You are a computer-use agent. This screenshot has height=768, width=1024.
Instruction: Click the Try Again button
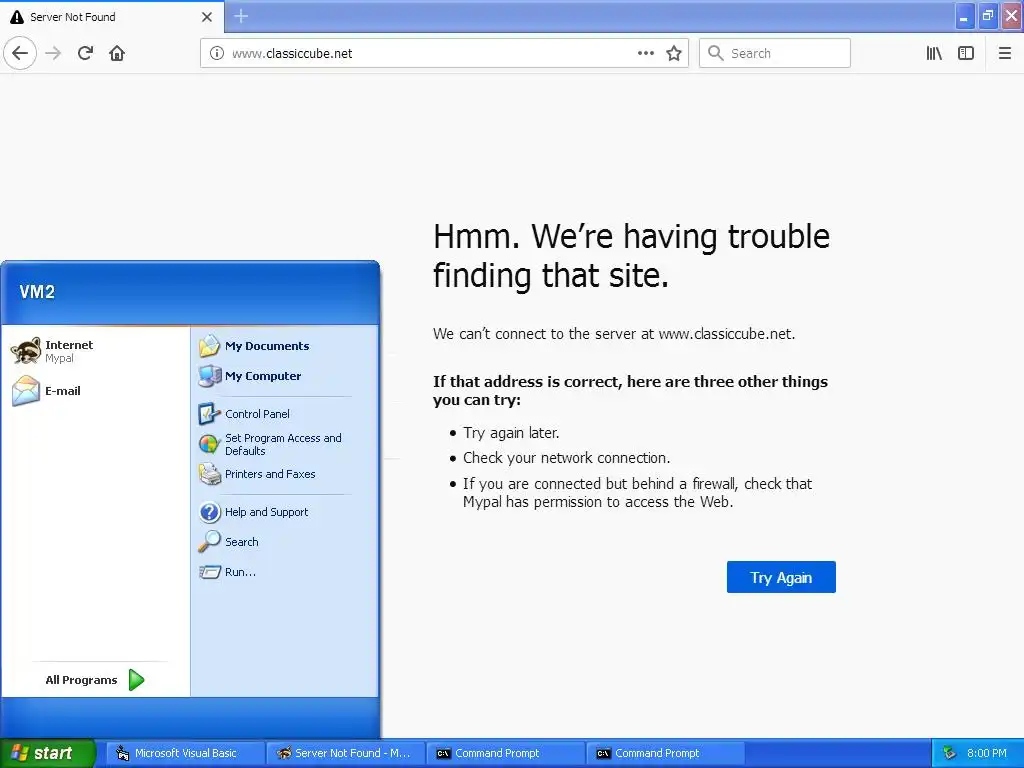[x=781, y=577]
